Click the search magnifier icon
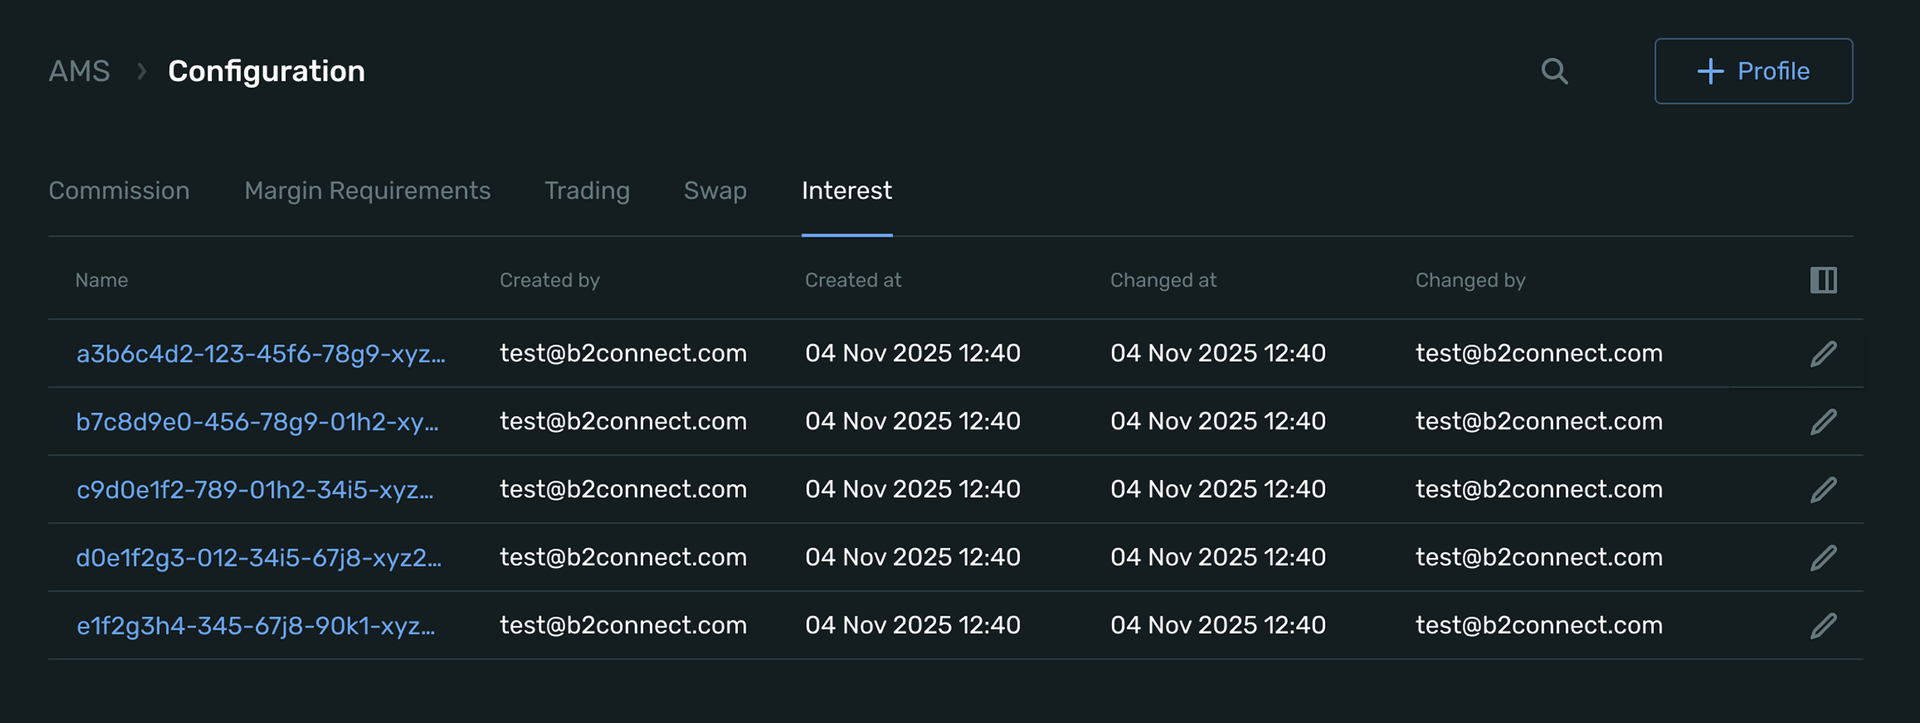Image resolution: width=1920 pixels, height=723 pixels. [1554, 71]
